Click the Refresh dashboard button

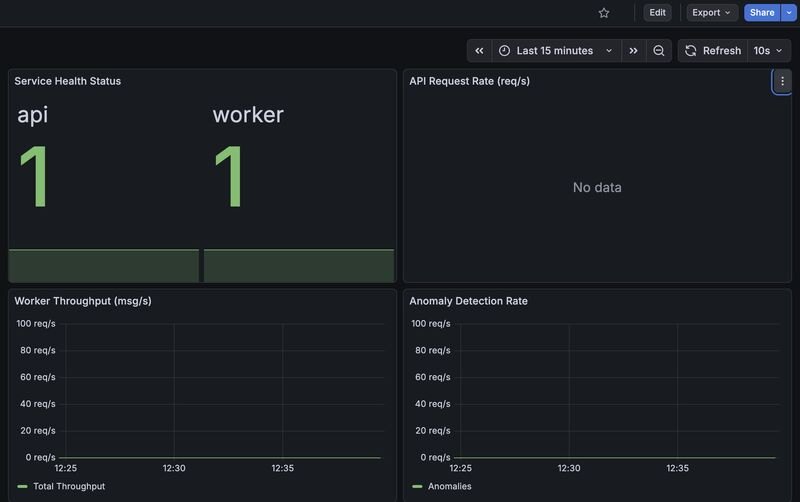point(713,51)
